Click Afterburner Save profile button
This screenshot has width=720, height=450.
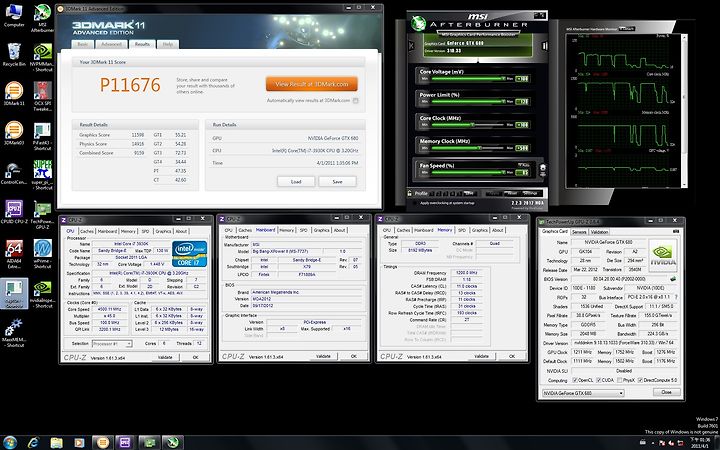469,193
